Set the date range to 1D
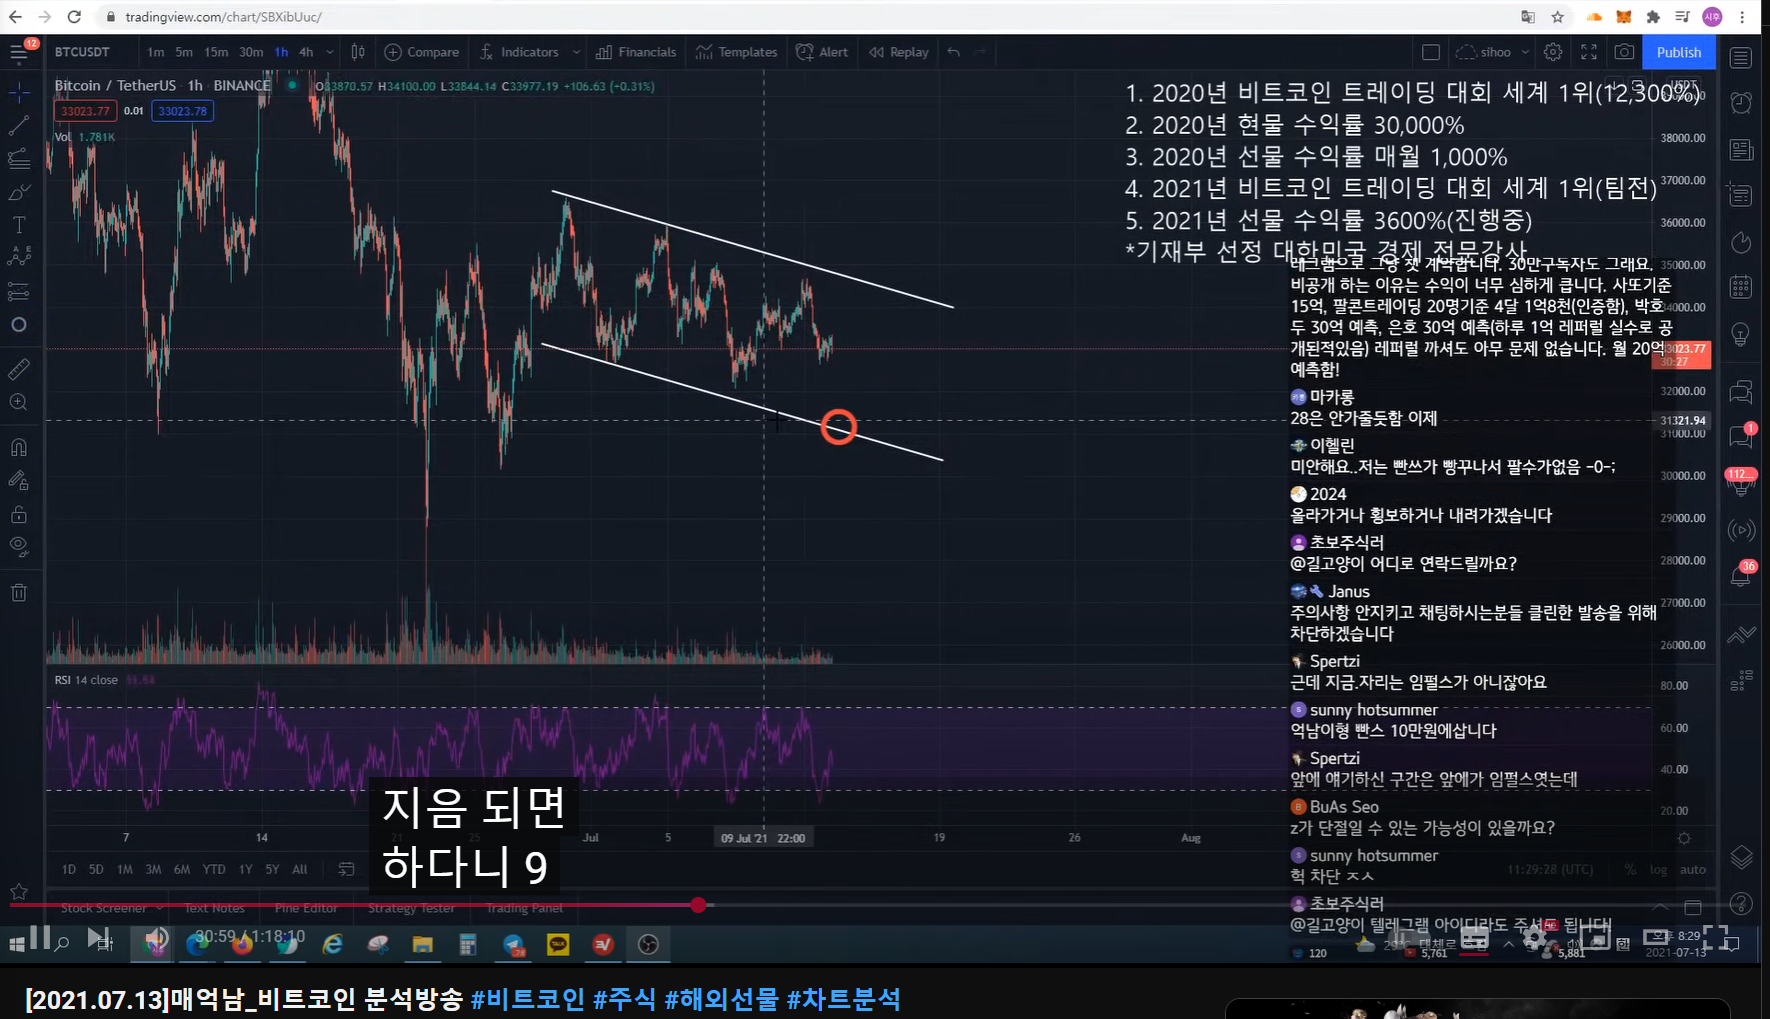 pyautogui.click(x=68, y=869)
